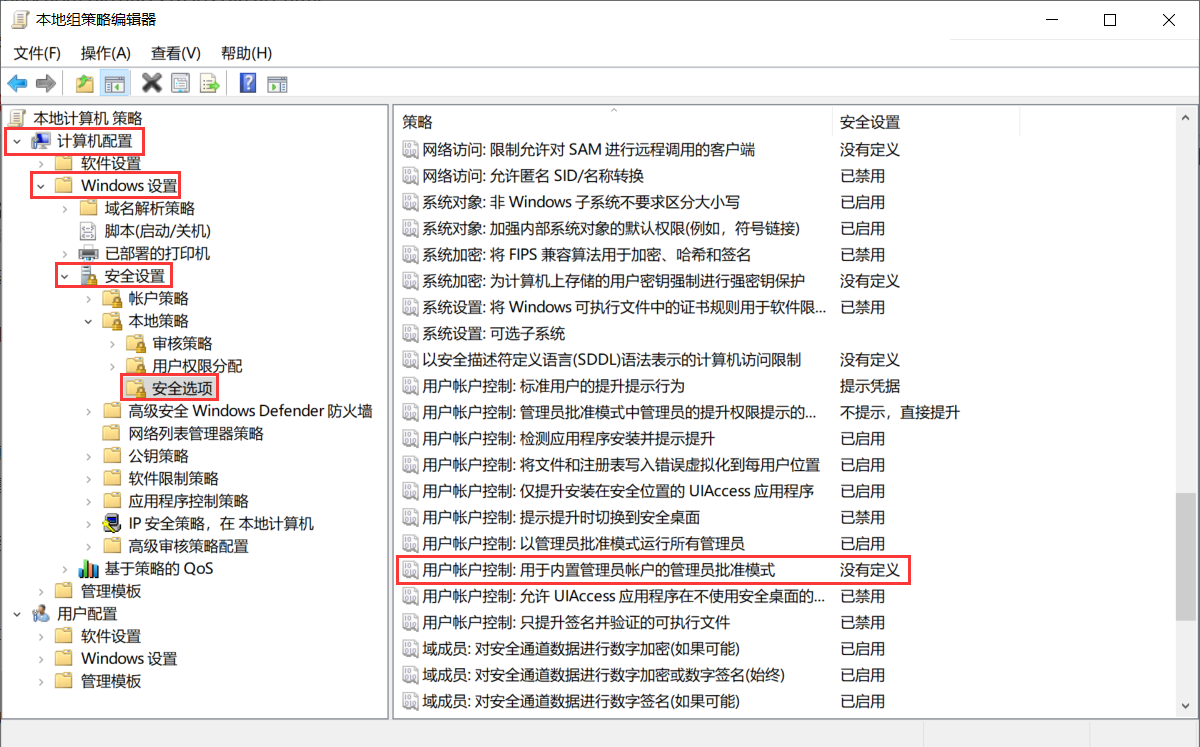Collapse the 用户配置 tree node
The image size is (1200, 747).
click(x=17, y=614)
